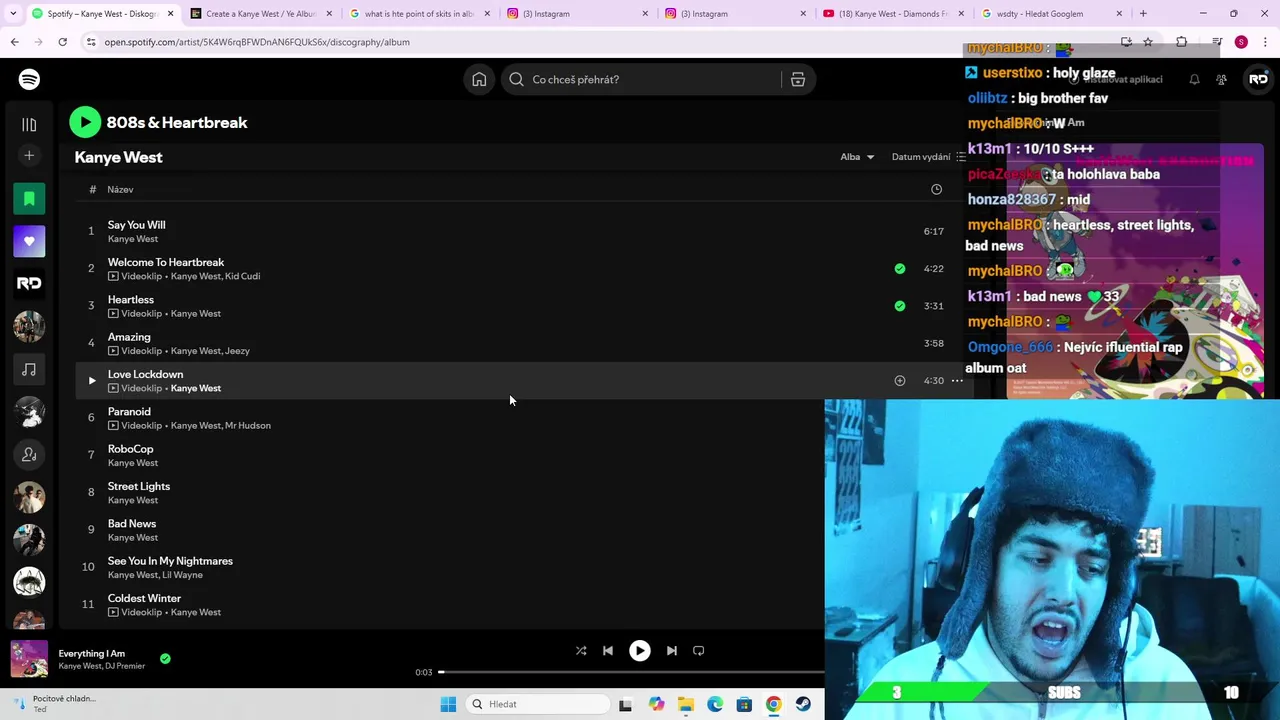Open more options for Love Lockdown
Screen dimensions: 1280x720
pyautogui.click(x=957, y=381)
